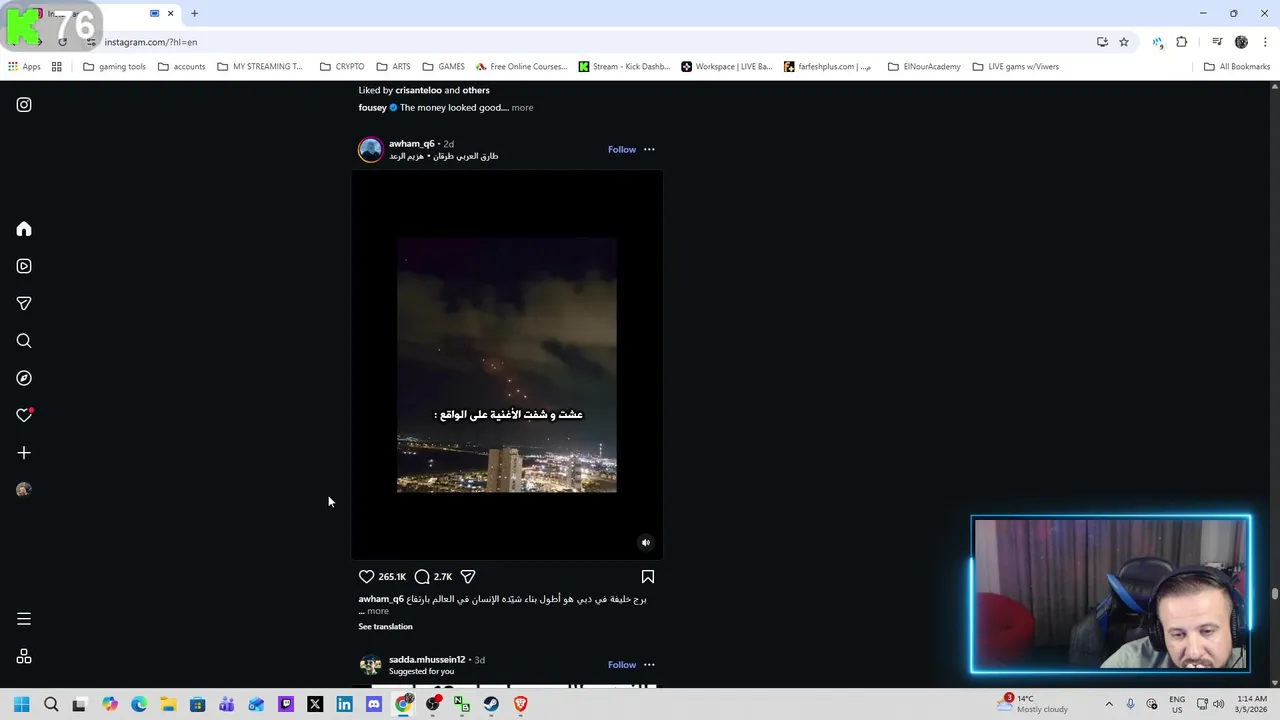Viewport: 1280px width, 720px height.
Task: Open volume control in system tray
Action: click(x=1219, y=704)
